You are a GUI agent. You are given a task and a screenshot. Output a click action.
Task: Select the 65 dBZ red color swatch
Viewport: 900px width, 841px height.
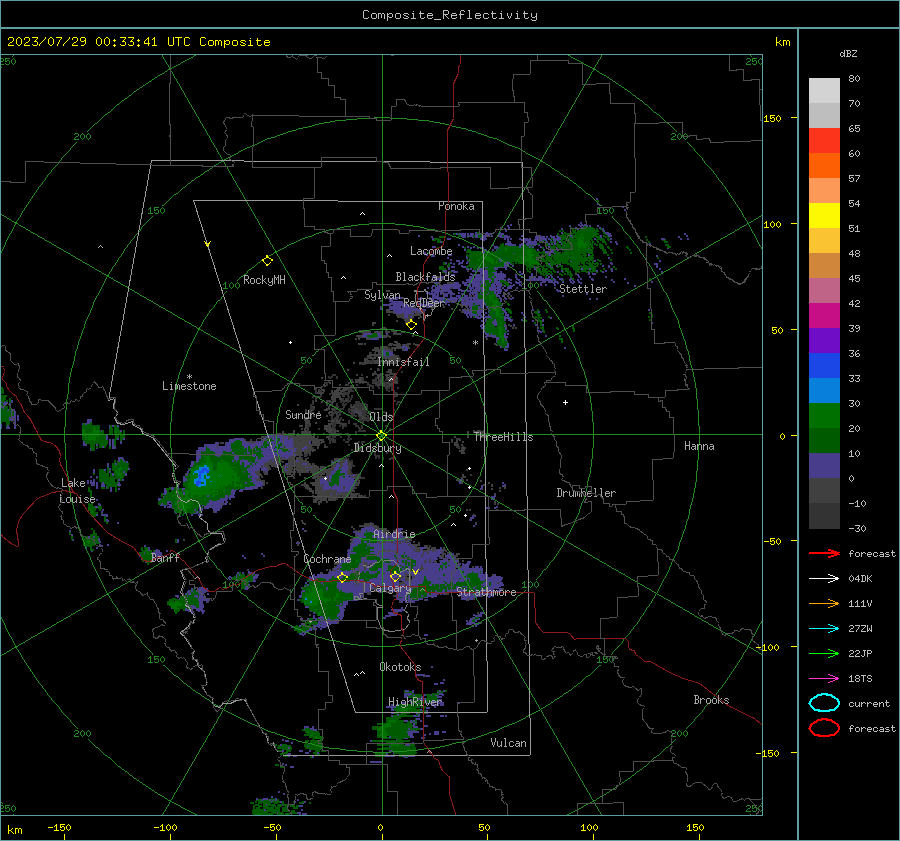tap(824, 140)
